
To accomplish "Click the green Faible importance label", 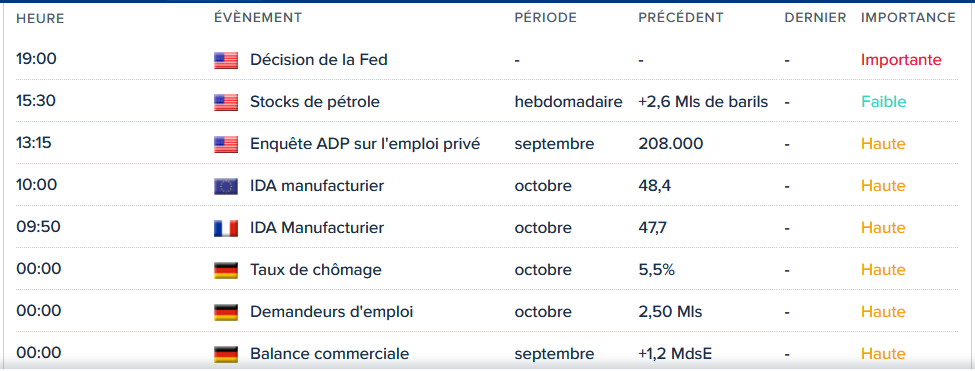I will tap(884, 102).
